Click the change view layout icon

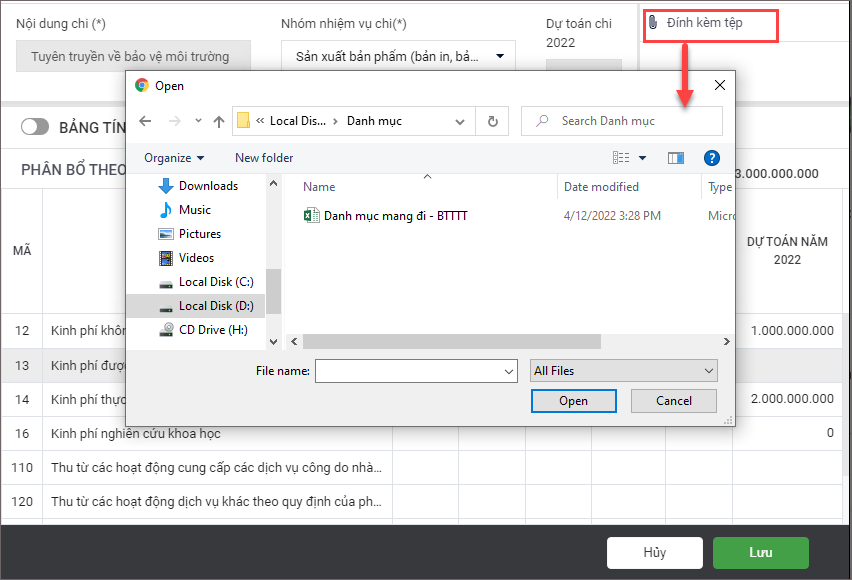pyautogui.click(x=622, y=158)
